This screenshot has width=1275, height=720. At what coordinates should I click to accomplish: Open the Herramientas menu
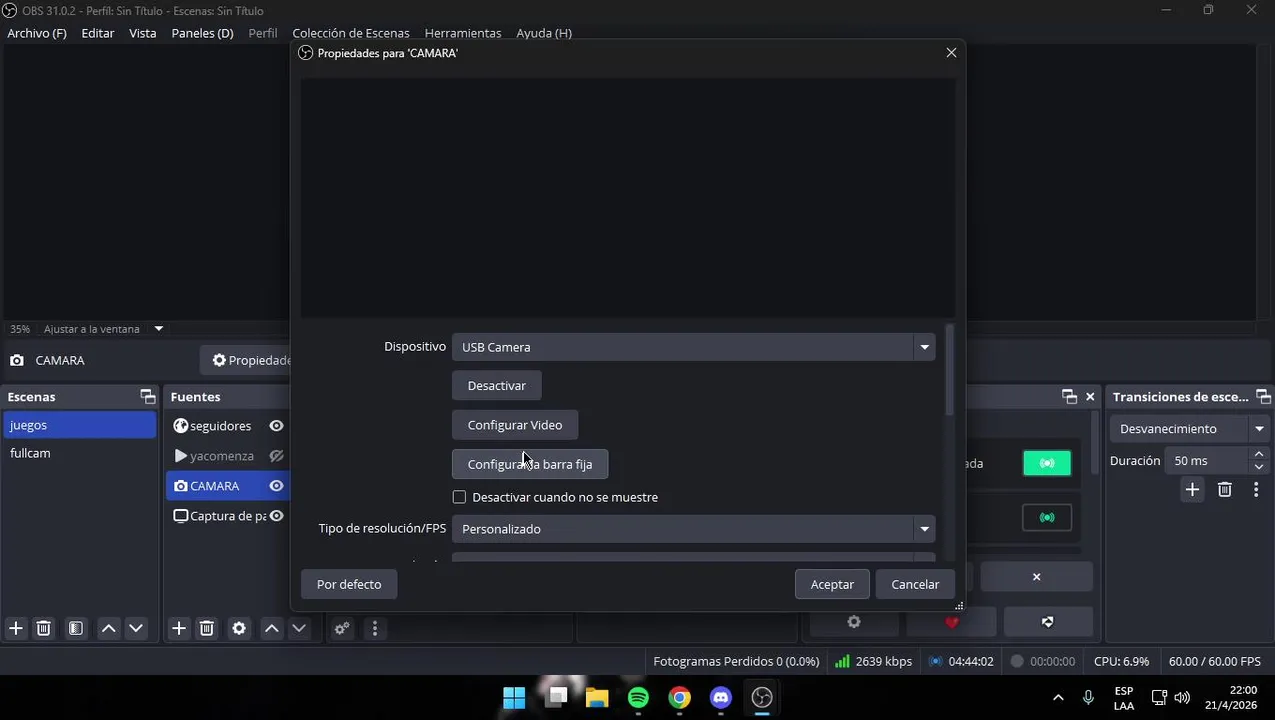(463, 33)
